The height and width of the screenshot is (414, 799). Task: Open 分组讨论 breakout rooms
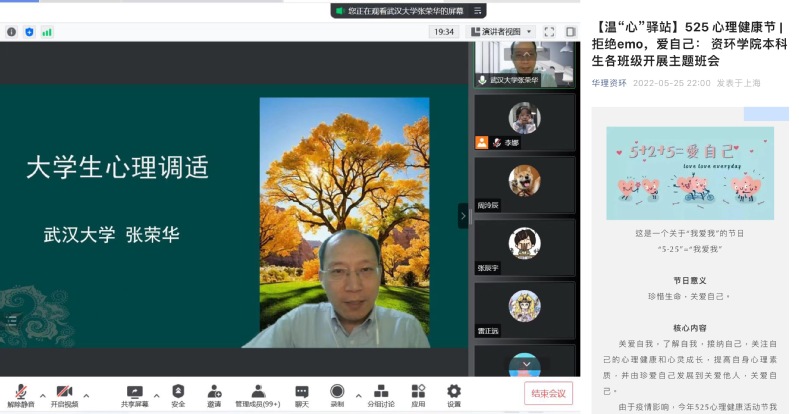(380, 394)
